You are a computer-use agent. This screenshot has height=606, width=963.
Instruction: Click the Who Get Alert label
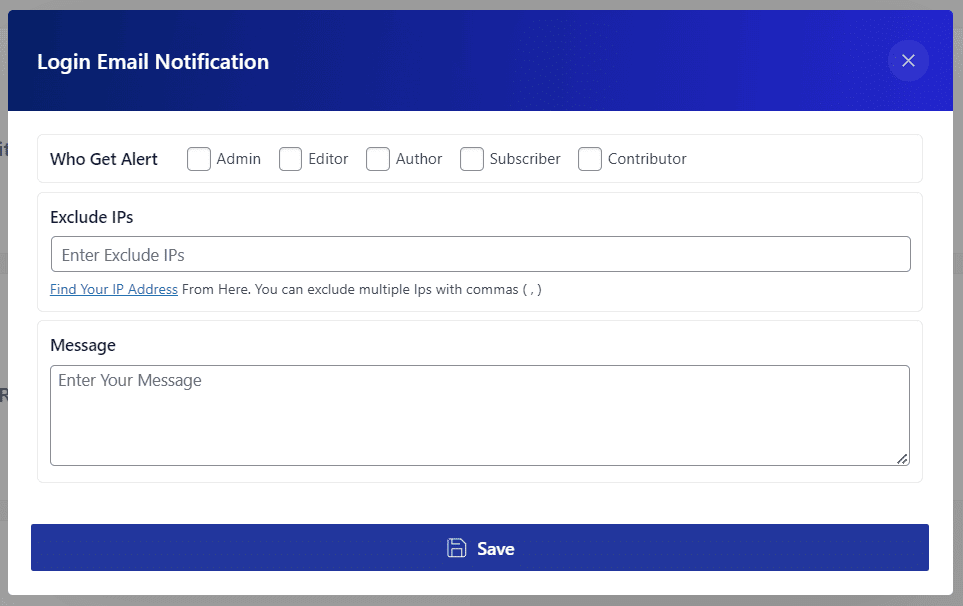104,159
